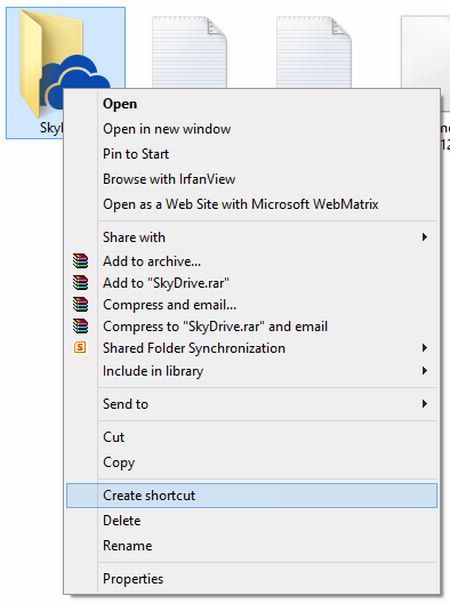Choose Delete from the context menu

(x=252, y=520)
